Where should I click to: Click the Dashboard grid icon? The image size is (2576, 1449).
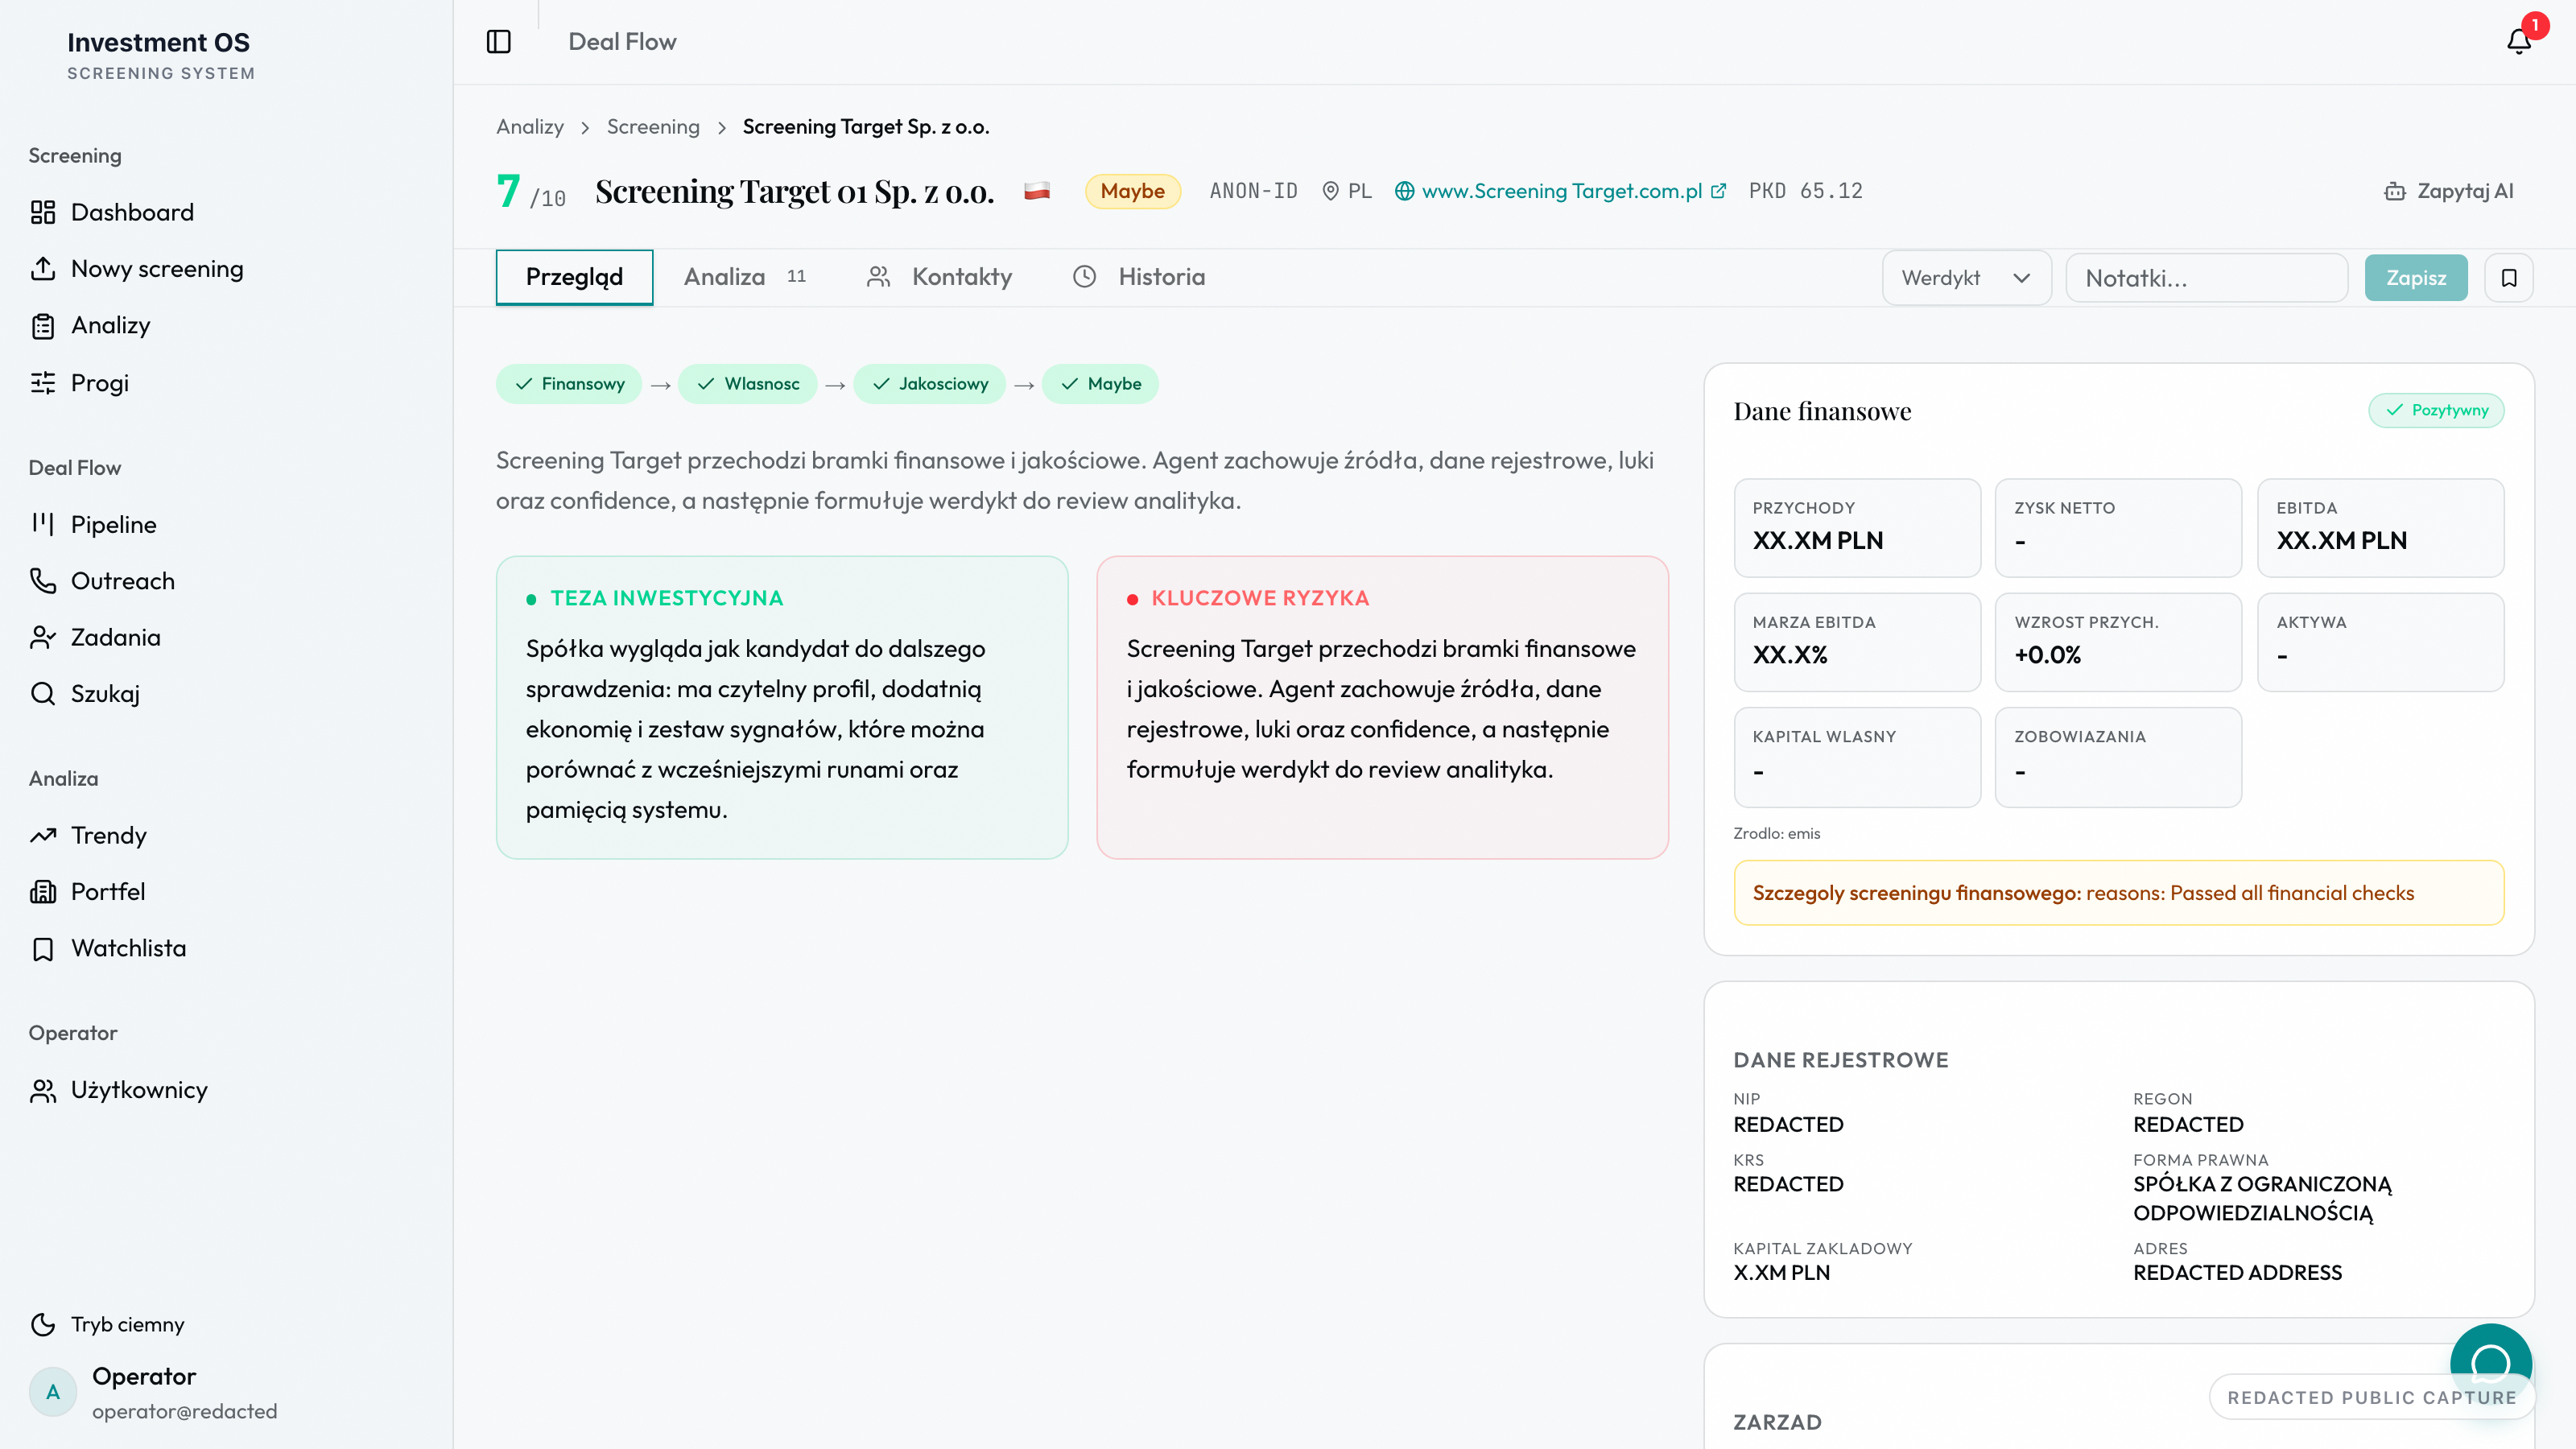pyautogui.click(x=42, y=212)
